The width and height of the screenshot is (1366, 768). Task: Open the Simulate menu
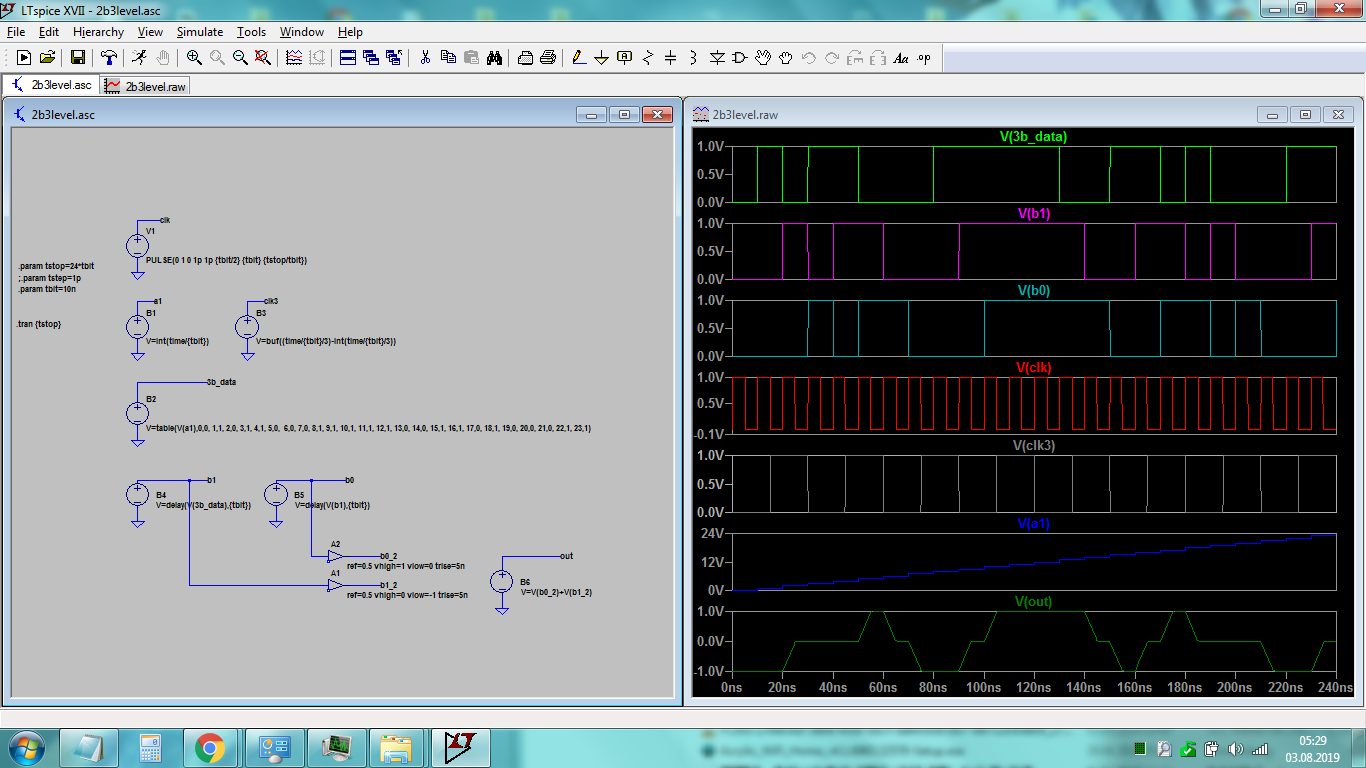pos(200,32)
